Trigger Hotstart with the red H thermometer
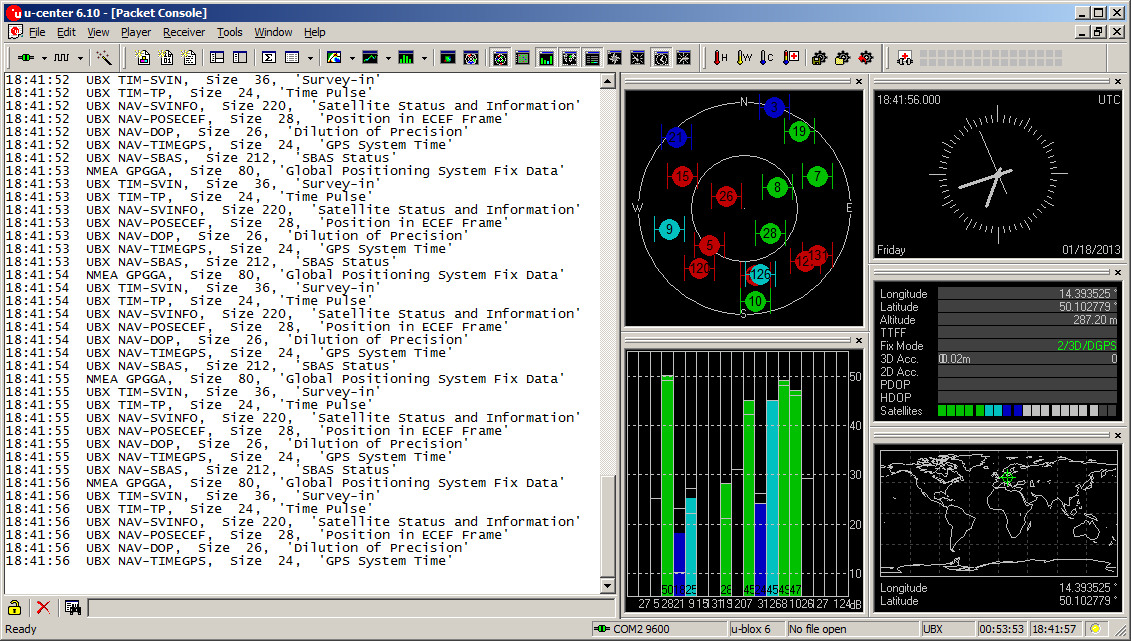The image size is (1131, 641). click(x=721, y=58)
